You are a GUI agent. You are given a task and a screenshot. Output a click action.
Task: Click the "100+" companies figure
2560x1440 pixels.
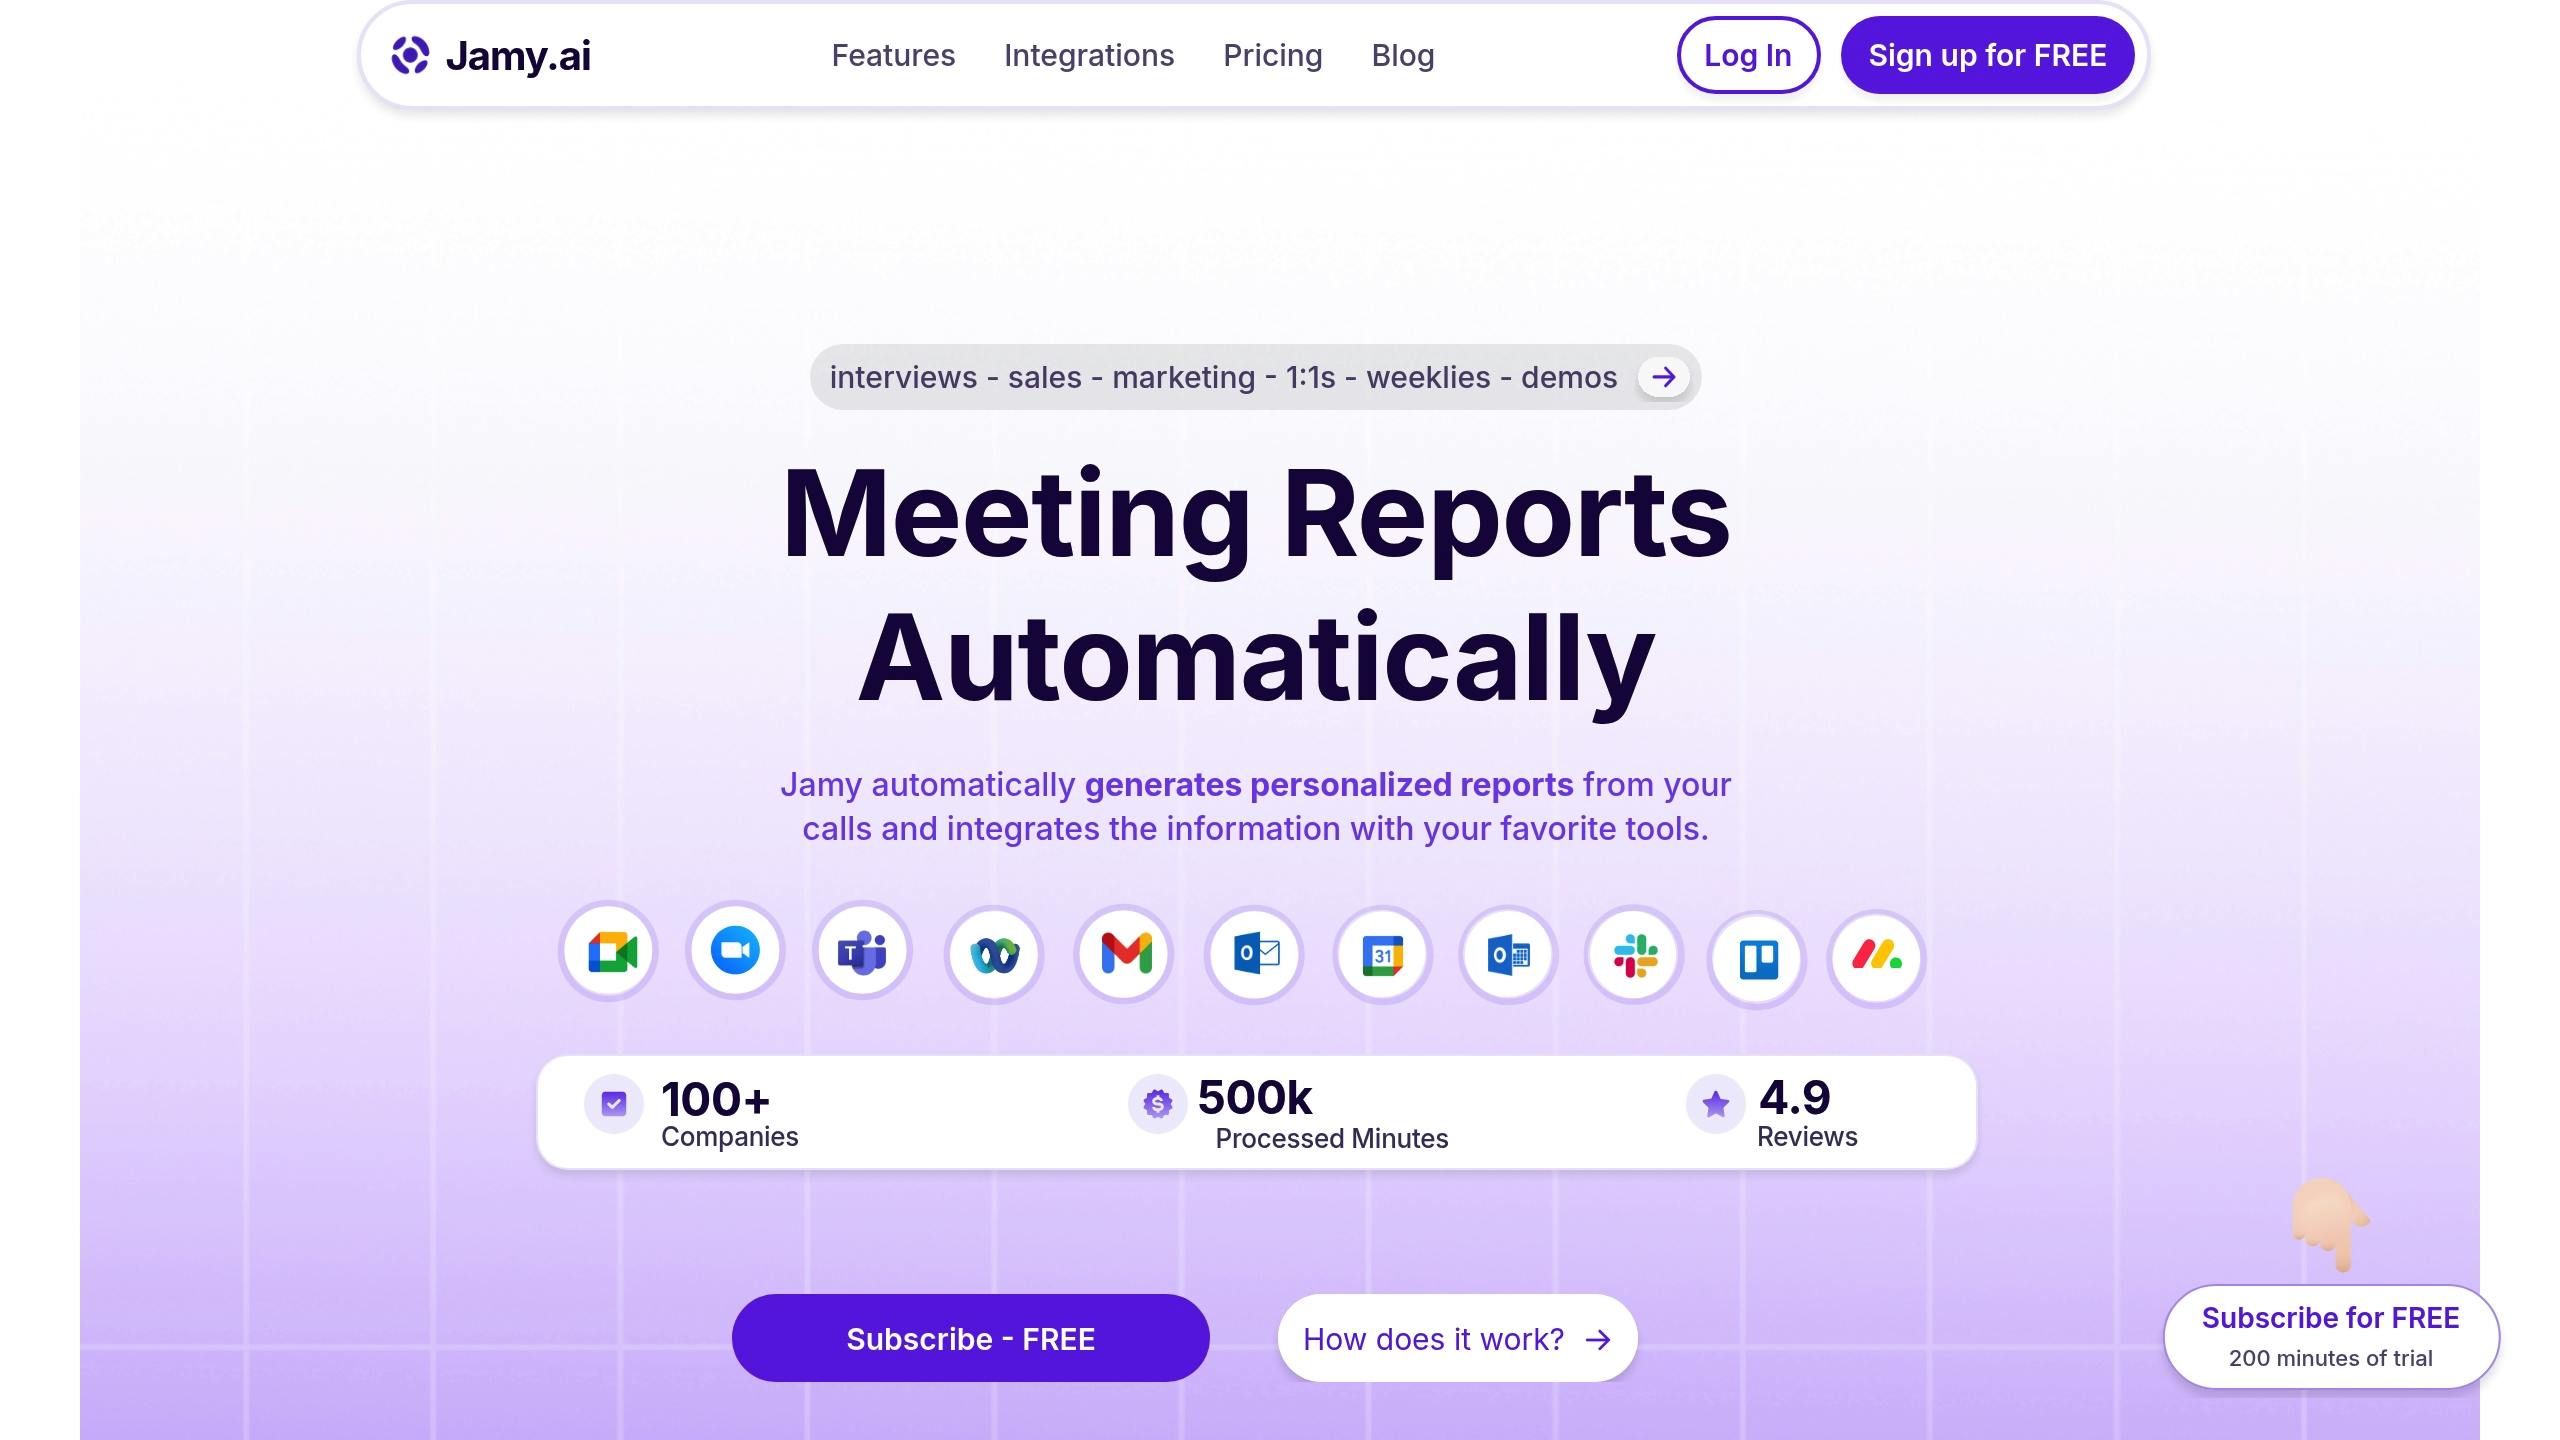coord(716,1099)
